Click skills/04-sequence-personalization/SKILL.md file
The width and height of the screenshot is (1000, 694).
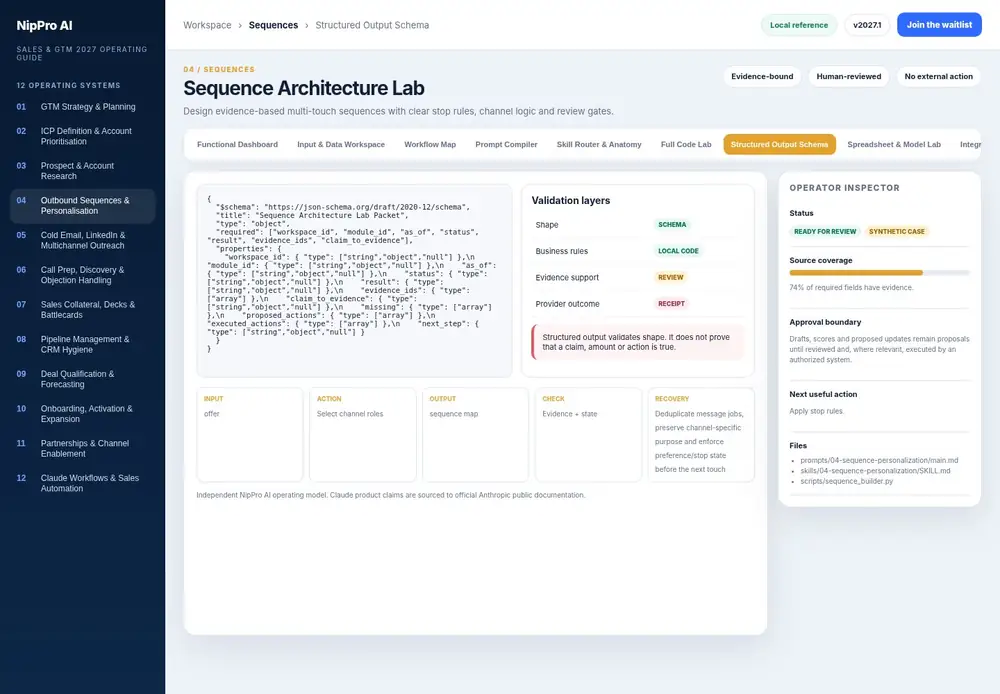click(875, 471)
